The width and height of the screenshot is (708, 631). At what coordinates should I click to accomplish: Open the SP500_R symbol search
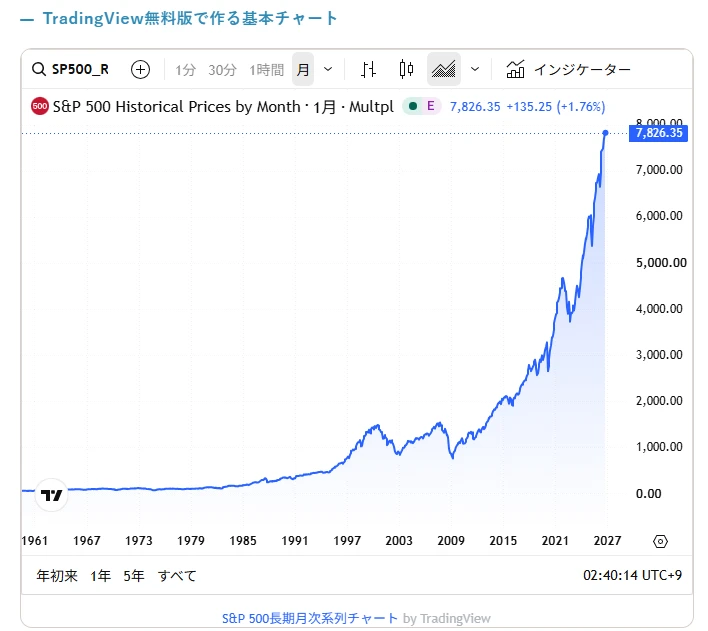[70, 70]
